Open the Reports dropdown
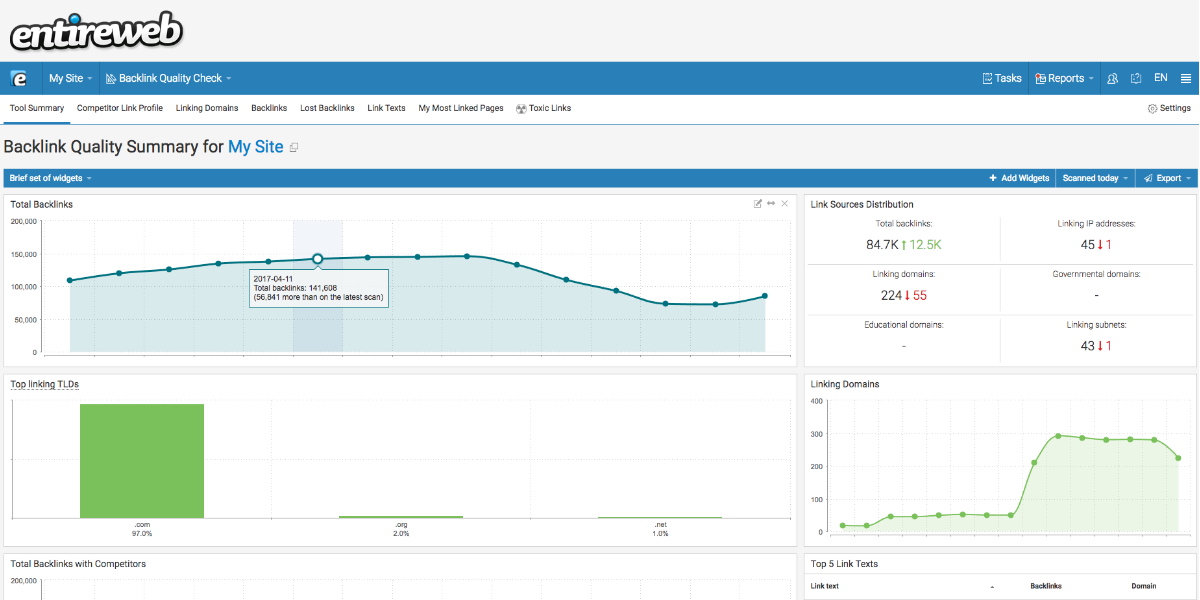The image size is (1200, 600). point(1064,78)
